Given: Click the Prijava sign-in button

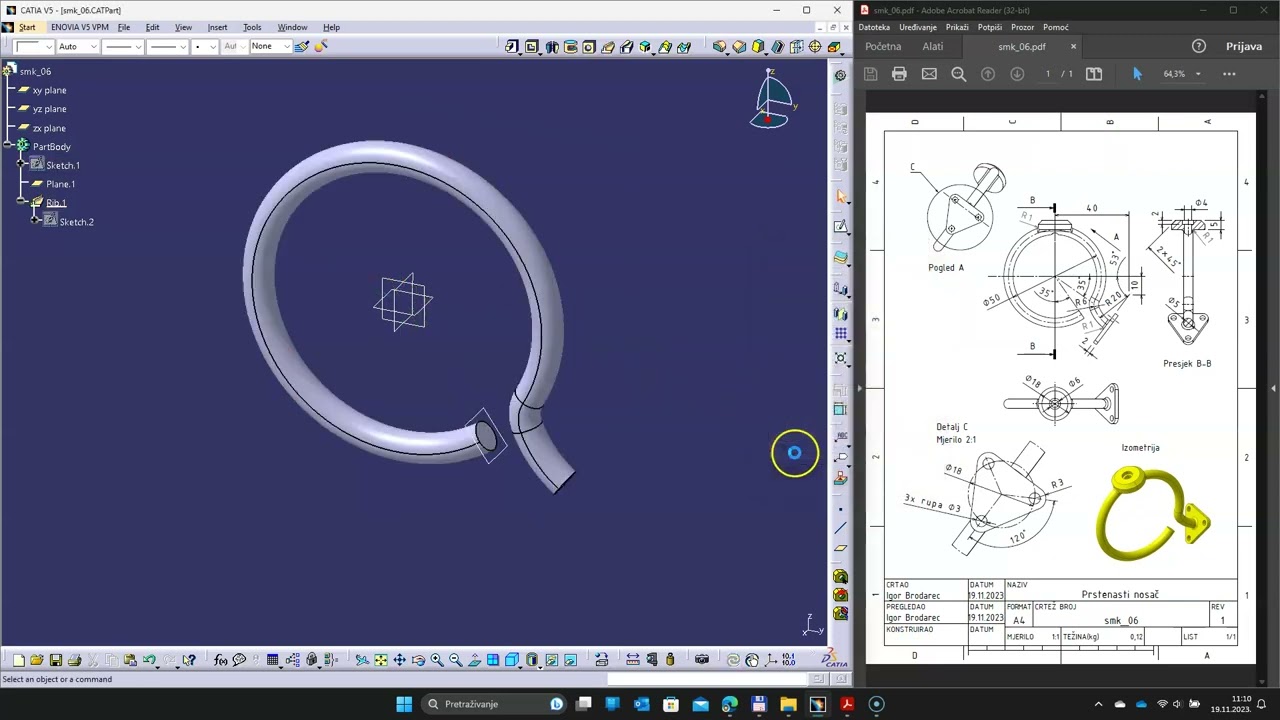Looking at the screenshot, I should coord(1244,46).
